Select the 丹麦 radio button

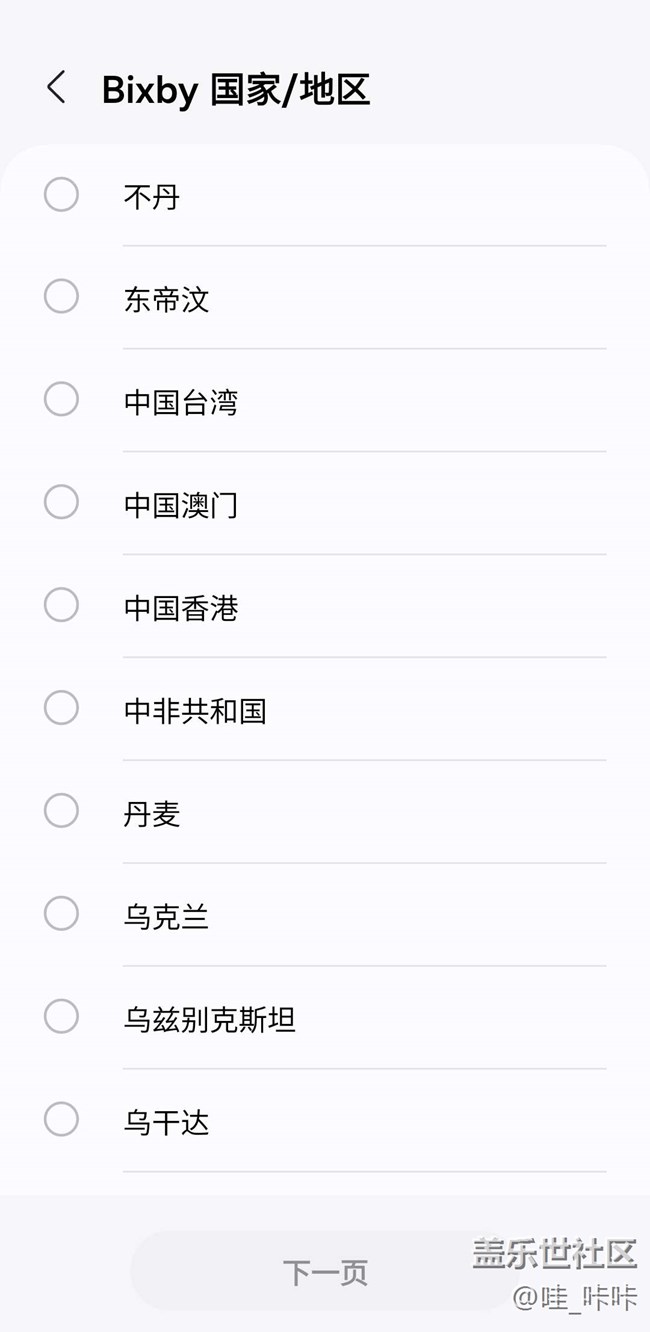pyautogui.click(x=61, y=811)
